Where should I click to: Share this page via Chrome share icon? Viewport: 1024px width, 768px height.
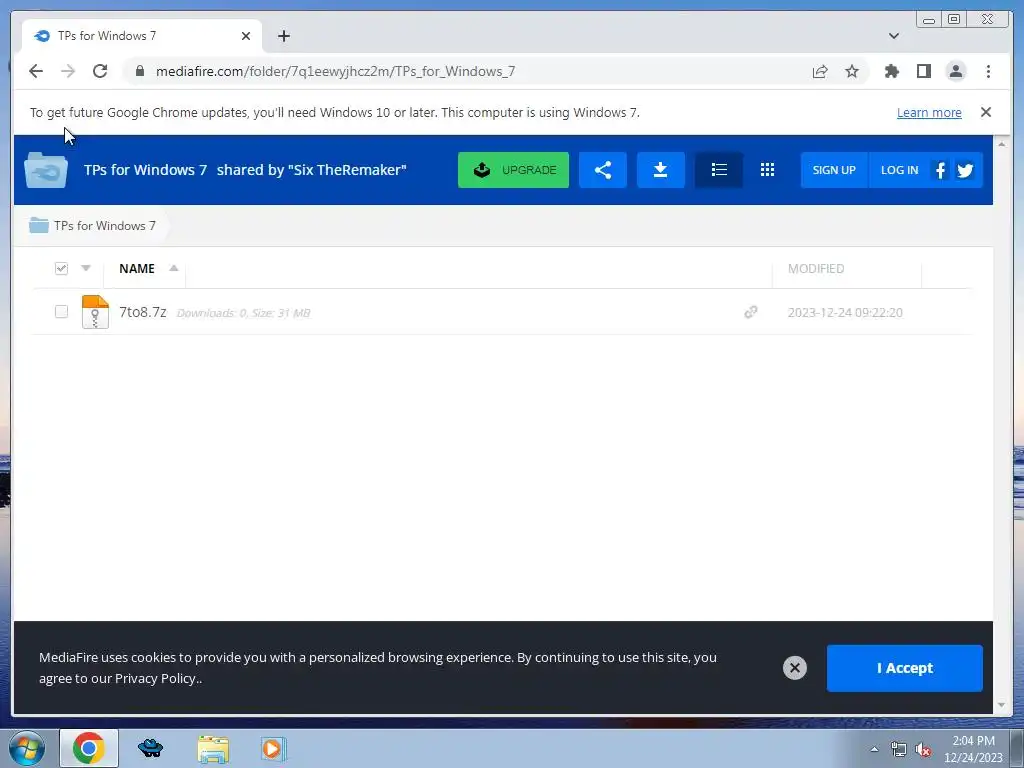[x=820, y=71]
